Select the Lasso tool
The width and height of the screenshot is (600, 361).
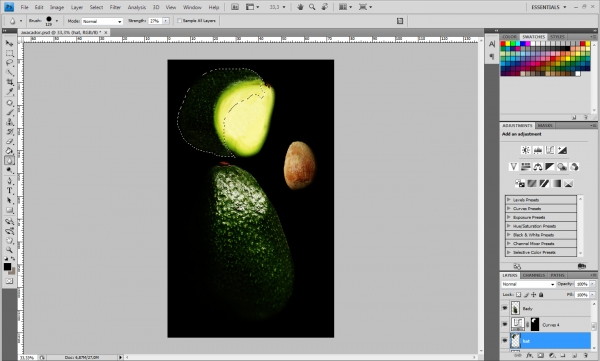pyautogui.click(x=9, y=63)
